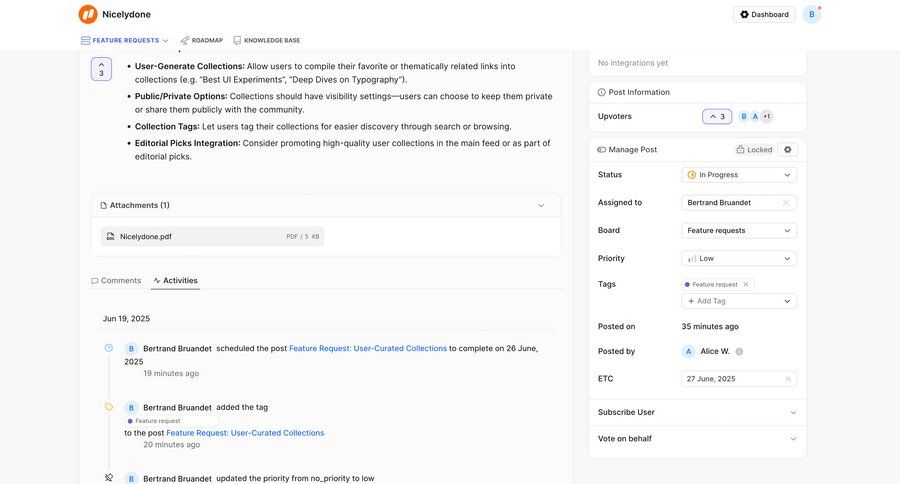This screenshot has height=484, width=900.
Task: Click Bertrand Bruandet avatar in added-tag activity
Action: tap(131, 408)
